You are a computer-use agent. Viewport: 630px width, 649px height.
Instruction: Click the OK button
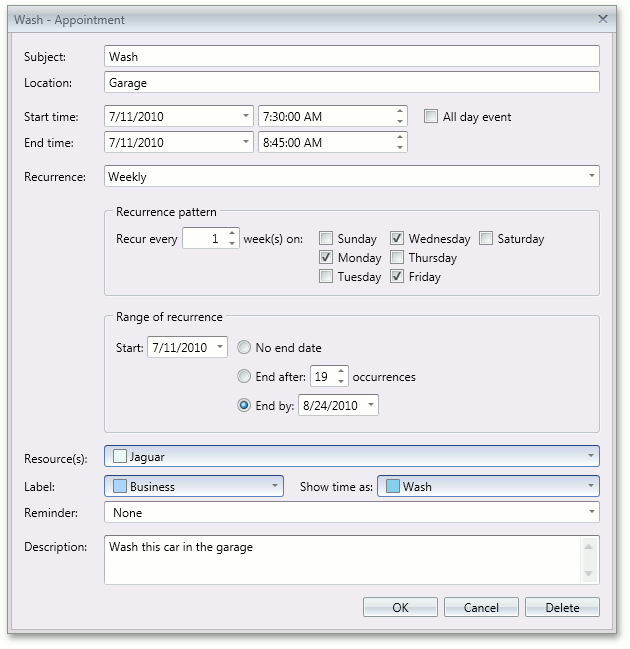pyautogui.click(x=400, y=608)
